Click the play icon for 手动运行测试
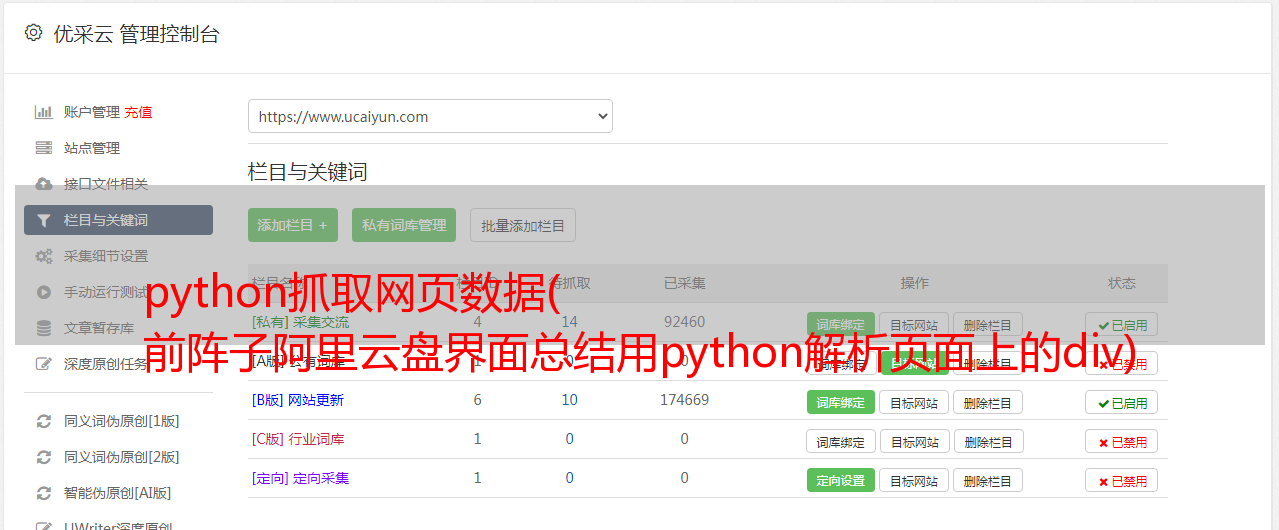This screenshot has width=1279, height=530. 43,292
